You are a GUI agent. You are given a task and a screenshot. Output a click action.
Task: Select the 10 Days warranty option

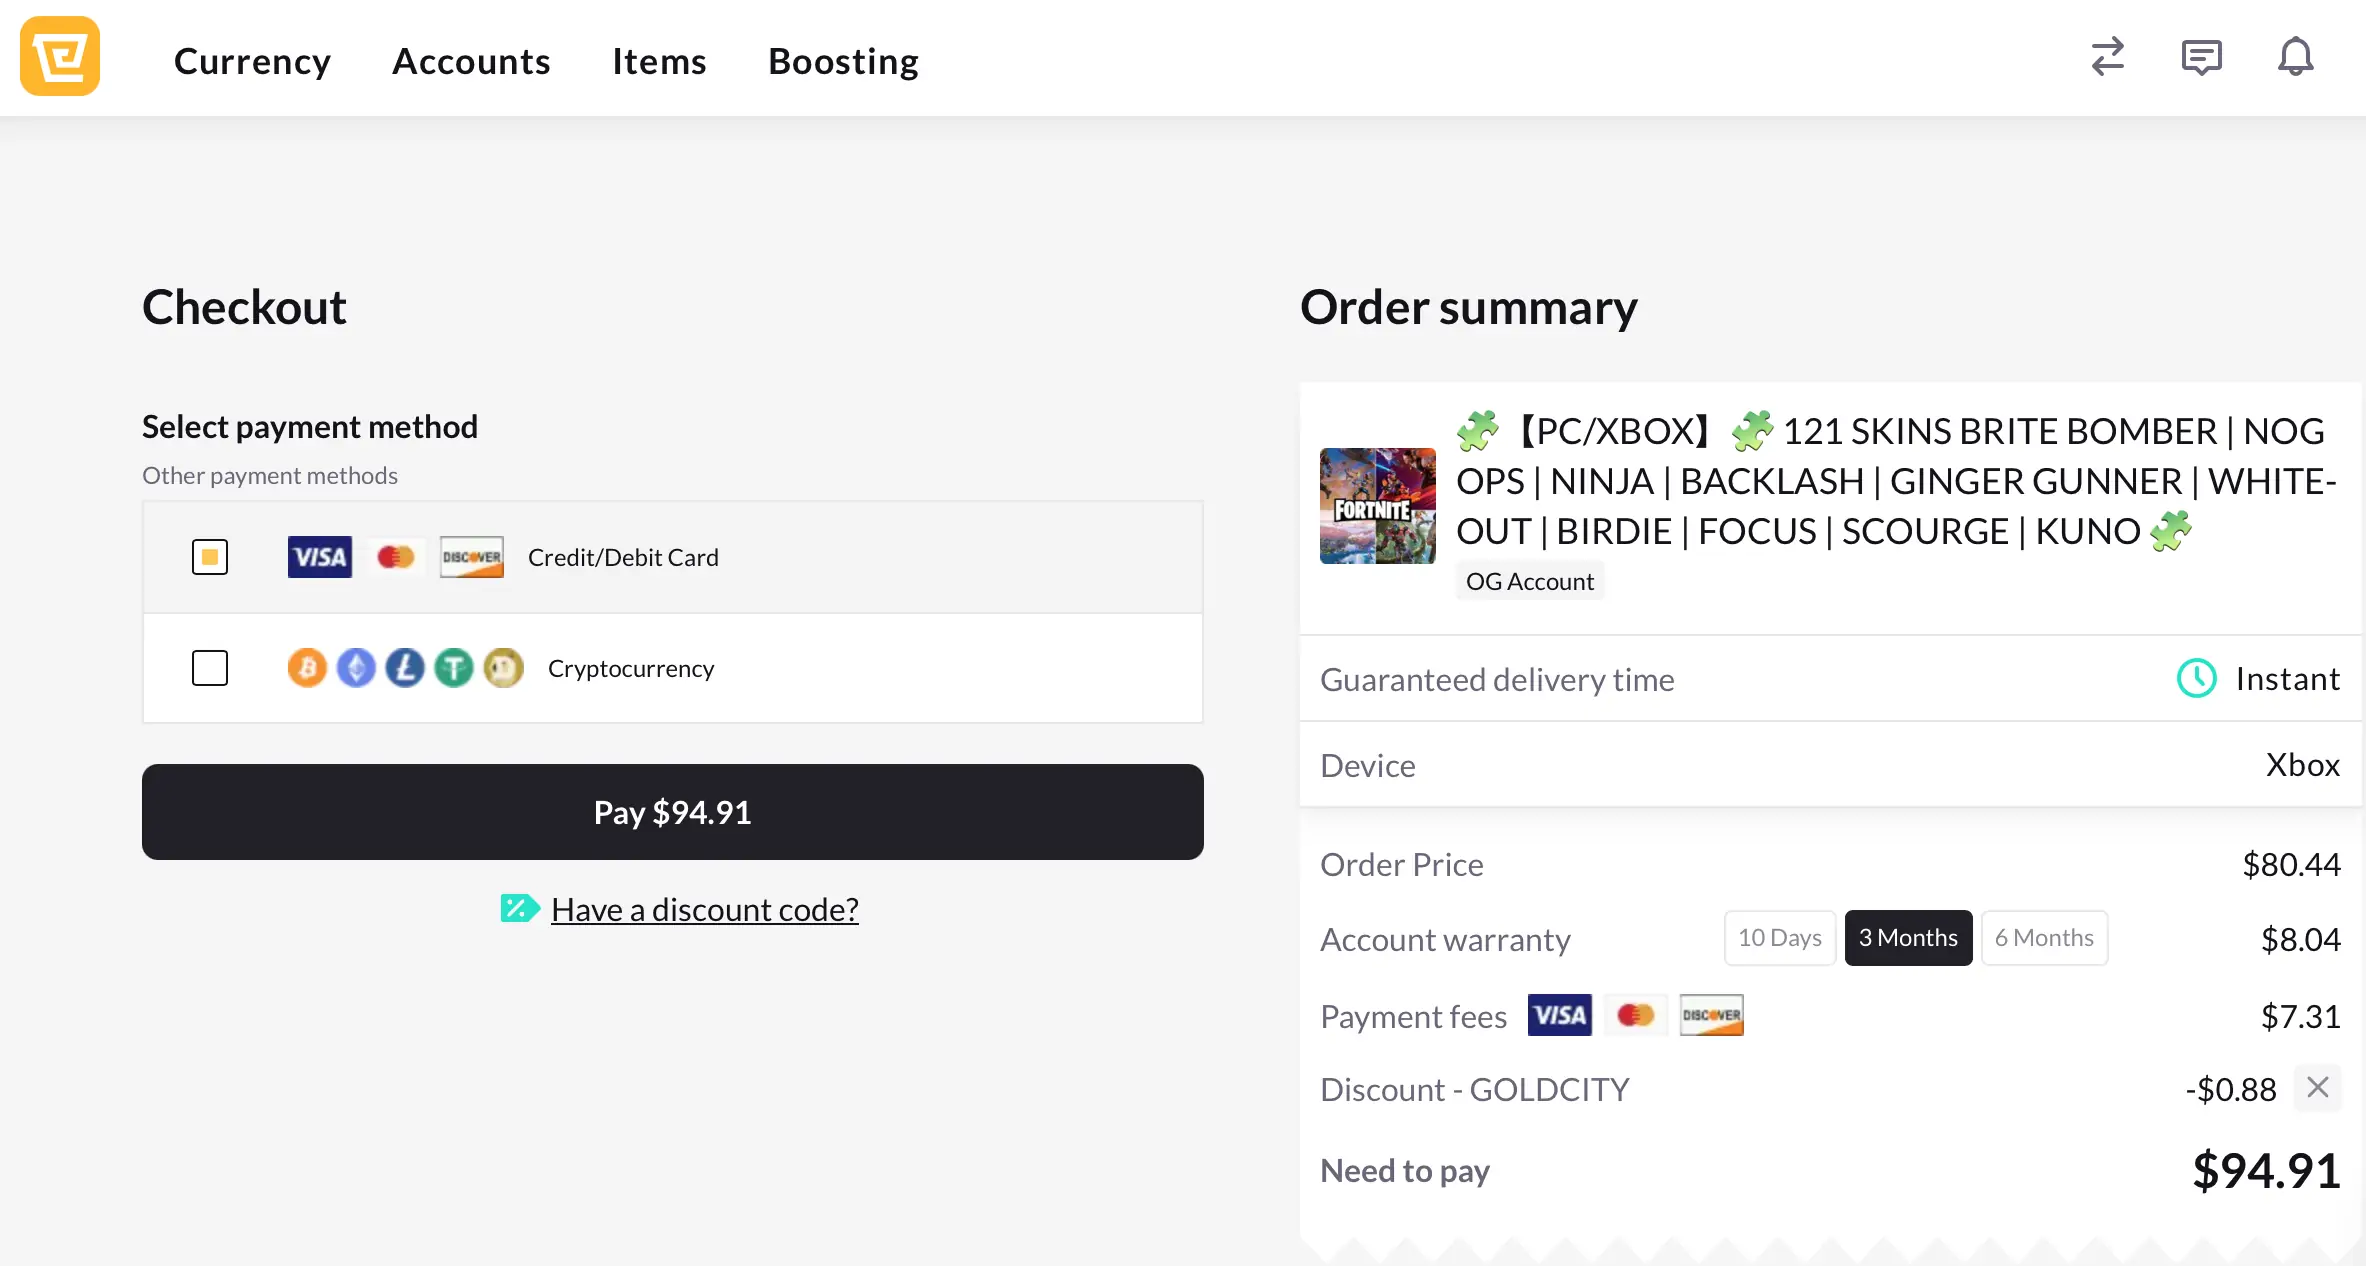tap(1779, 937)
